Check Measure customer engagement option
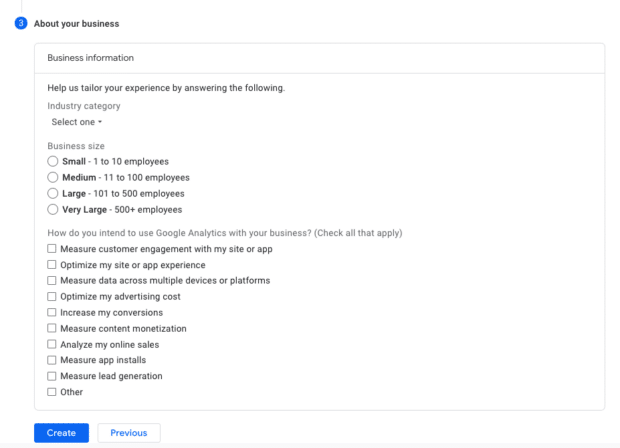The image size is (620, 448). 52,249
